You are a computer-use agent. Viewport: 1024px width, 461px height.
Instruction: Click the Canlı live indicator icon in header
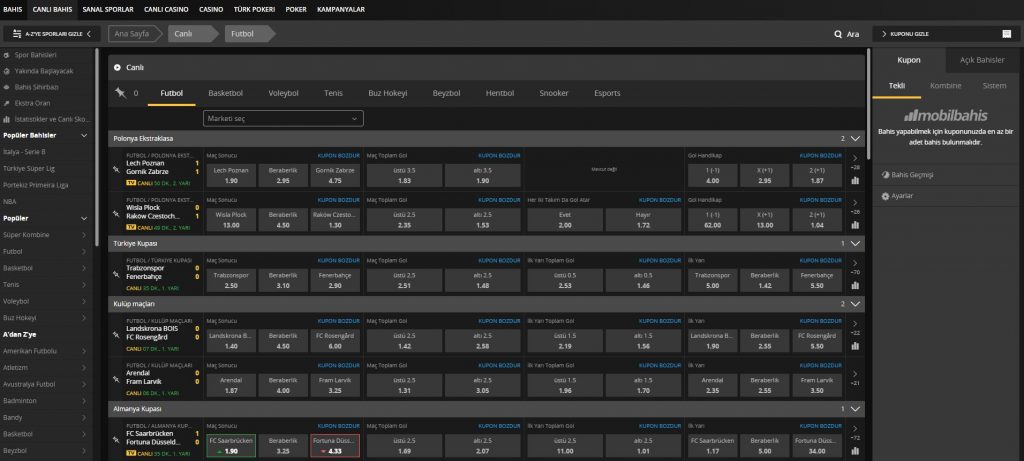pyautogui.click(x=118, y=67)
